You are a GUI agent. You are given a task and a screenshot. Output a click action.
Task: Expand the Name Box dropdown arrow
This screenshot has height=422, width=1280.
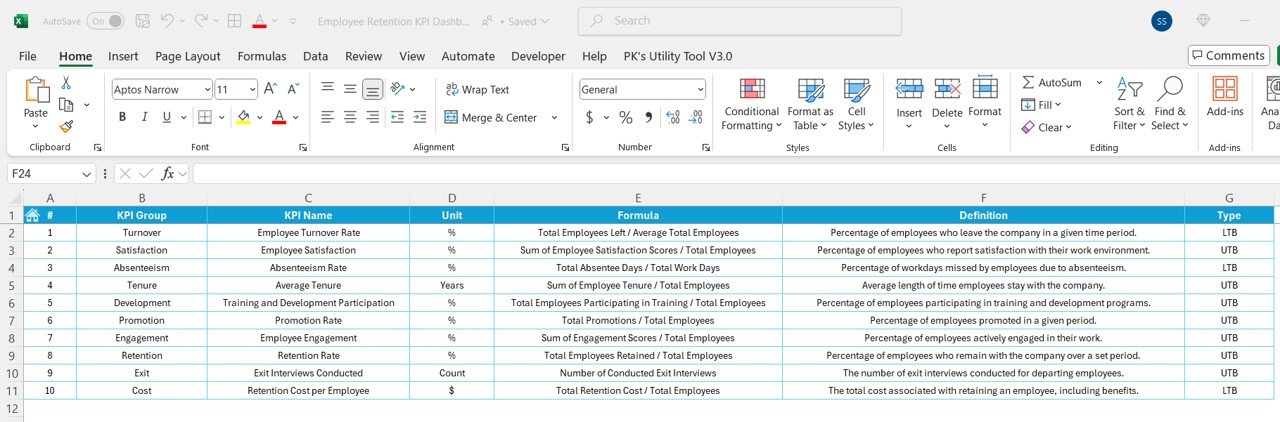tap(88, 173)
